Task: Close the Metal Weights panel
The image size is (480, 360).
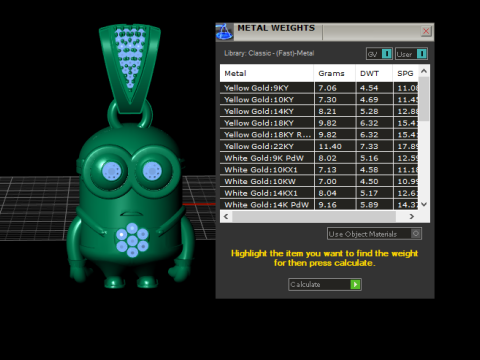Action: [426, 31]
